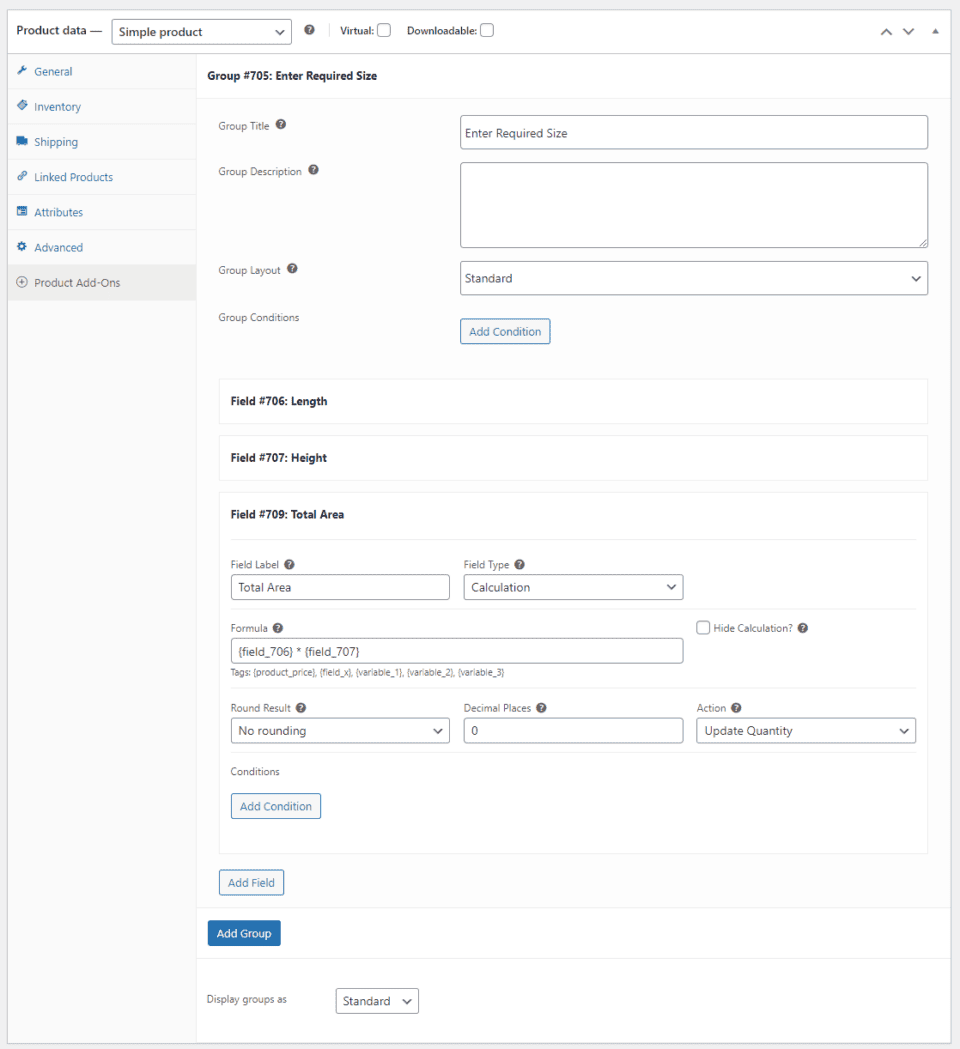This screenshot has height=1049, width=960.
Task: Change the Action dropdown from Update Quantity
Action: [x=805, y=730]
